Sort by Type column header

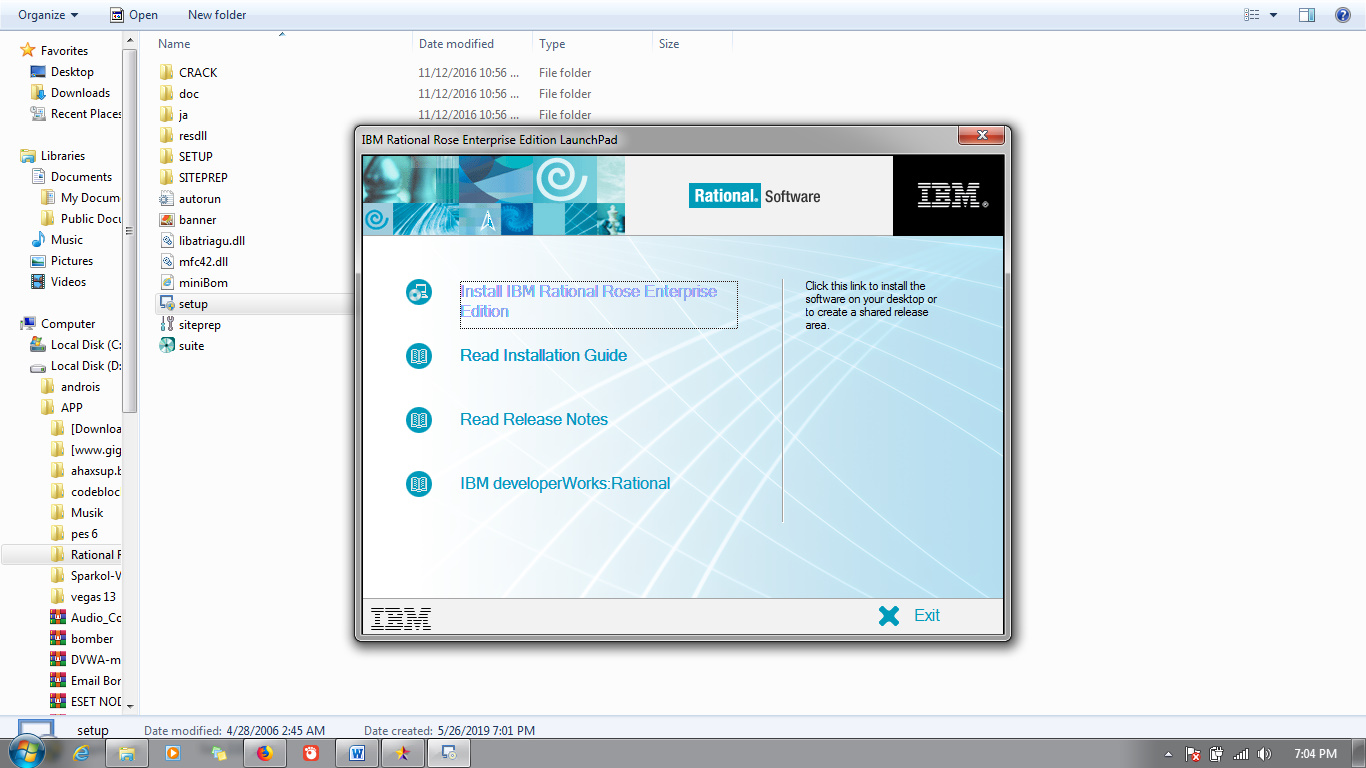552,44
